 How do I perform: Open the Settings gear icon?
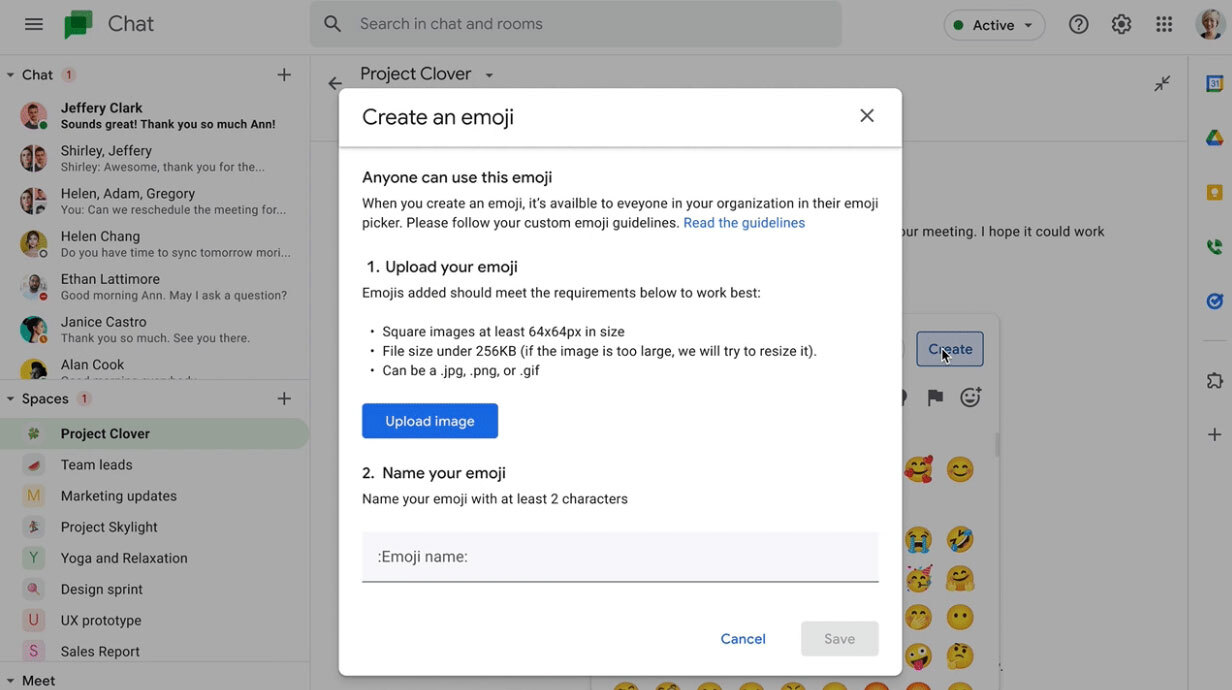click(1121, 25)
